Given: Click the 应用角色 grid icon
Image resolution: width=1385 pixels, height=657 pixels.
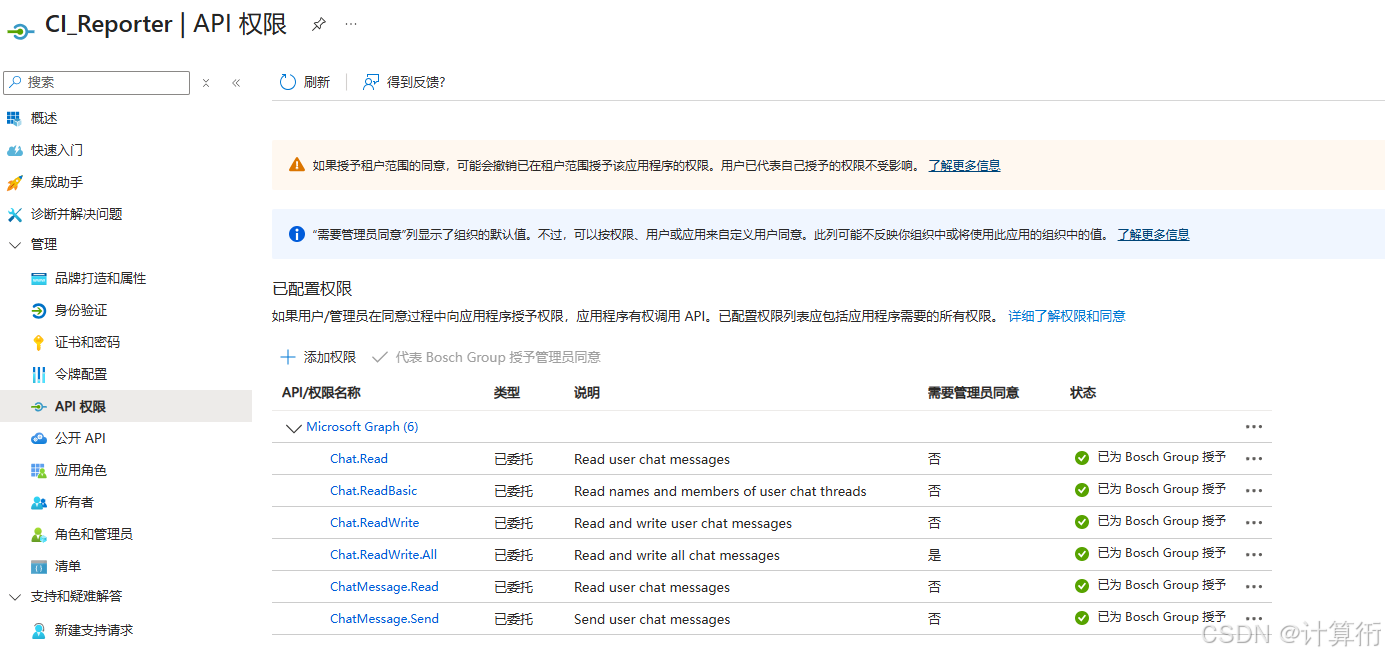Looking at the screenshot, I should click(39, 470).
